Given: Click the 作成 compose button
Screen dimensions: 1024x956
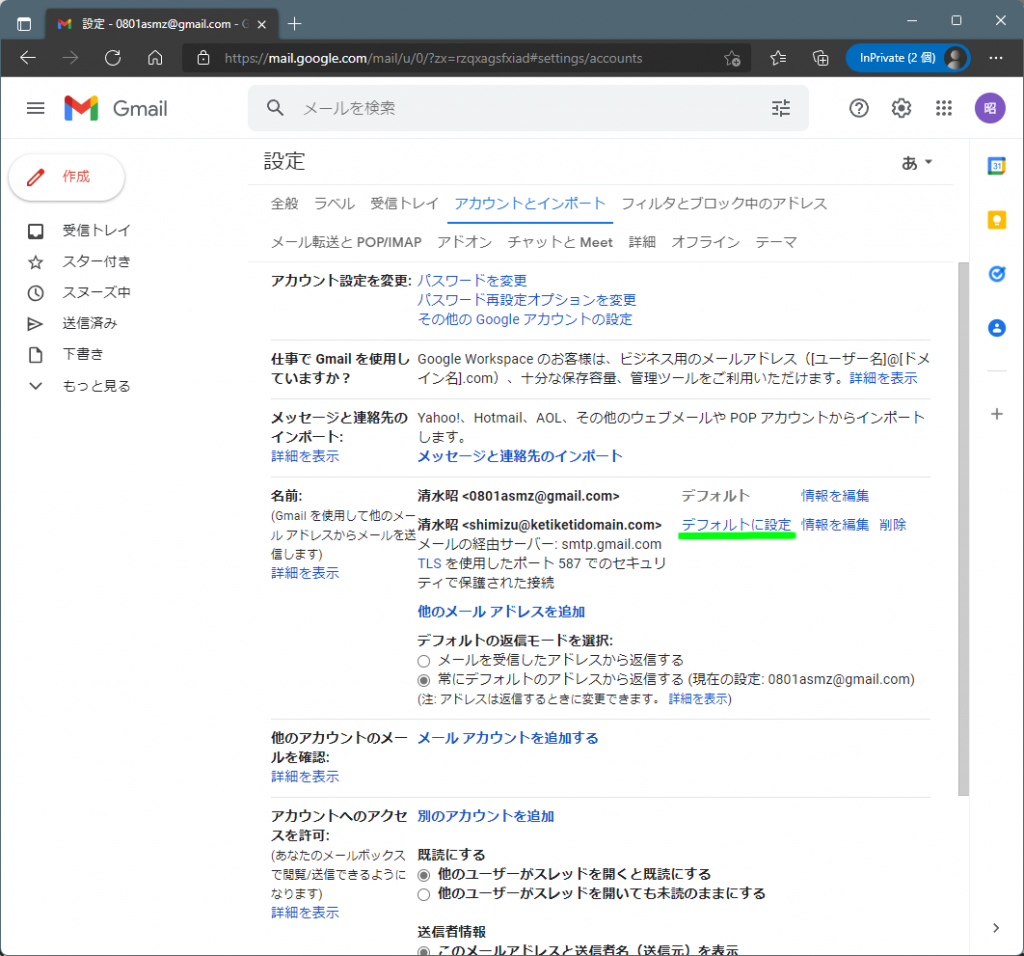Looking at the screenshot, I should 66,177.
